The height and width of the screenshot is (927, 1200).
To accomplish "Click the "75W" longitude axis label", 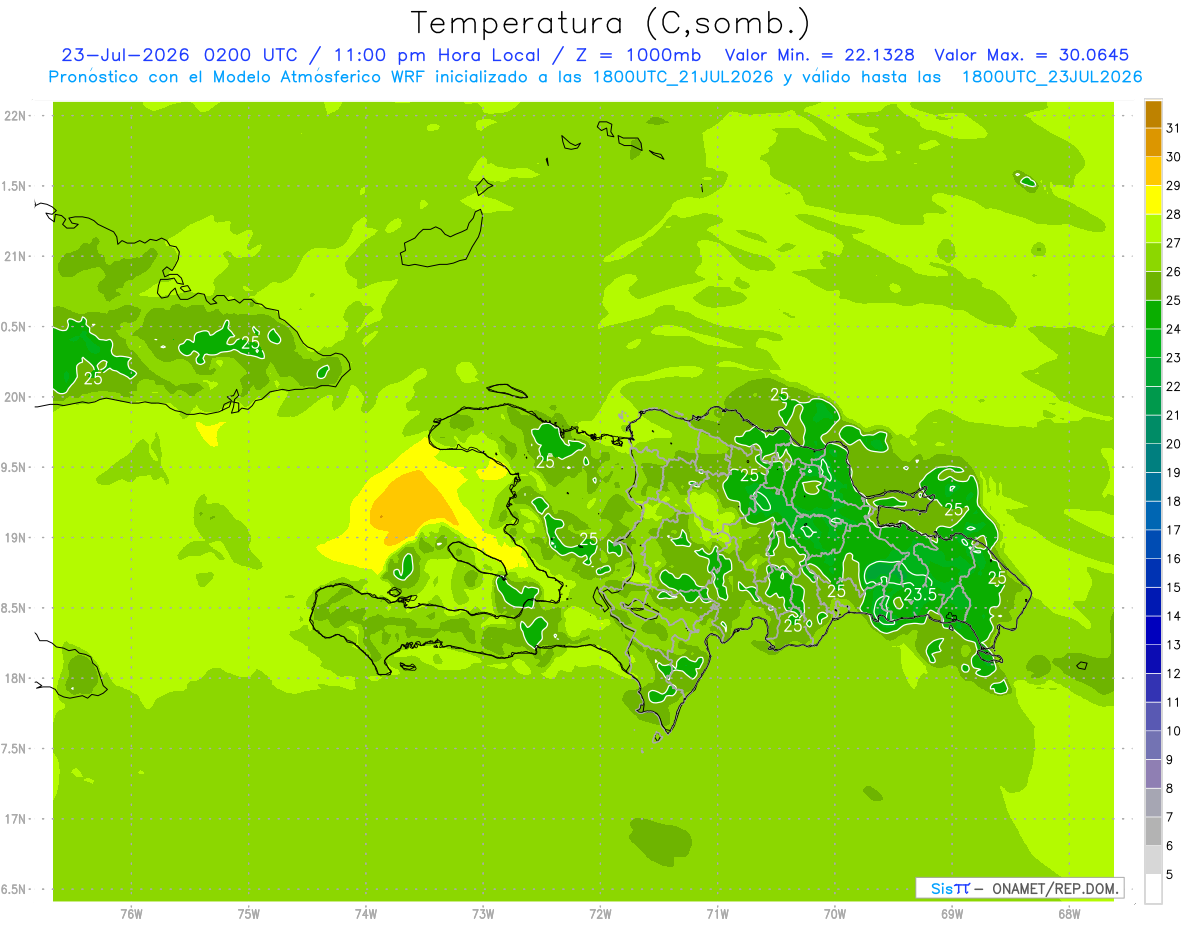I will click(249, 915).
